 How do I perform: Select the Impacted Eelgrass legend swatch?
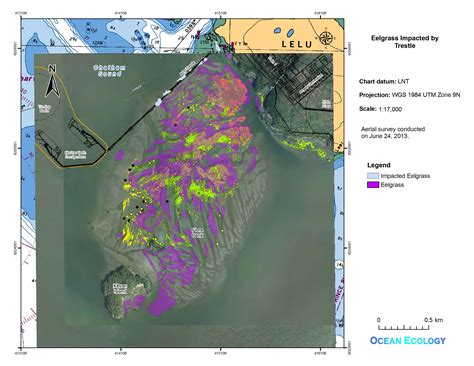(x=373, y=176)
